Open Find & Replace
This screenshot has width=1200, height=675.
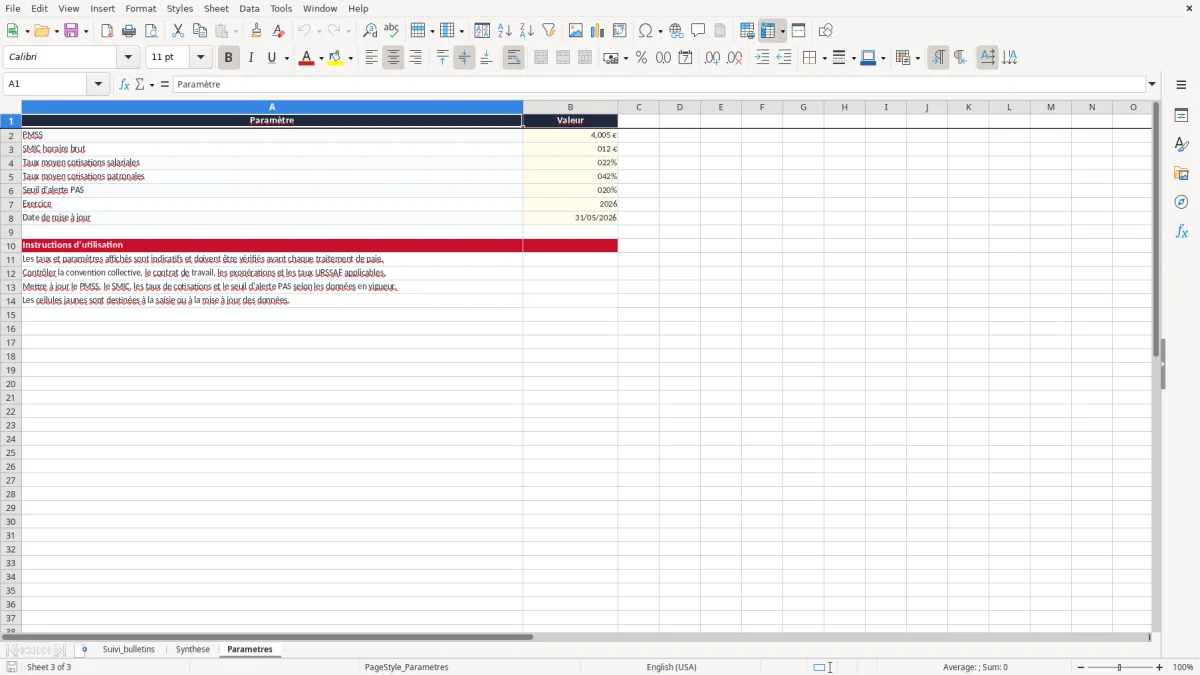[x=370, y=31]
